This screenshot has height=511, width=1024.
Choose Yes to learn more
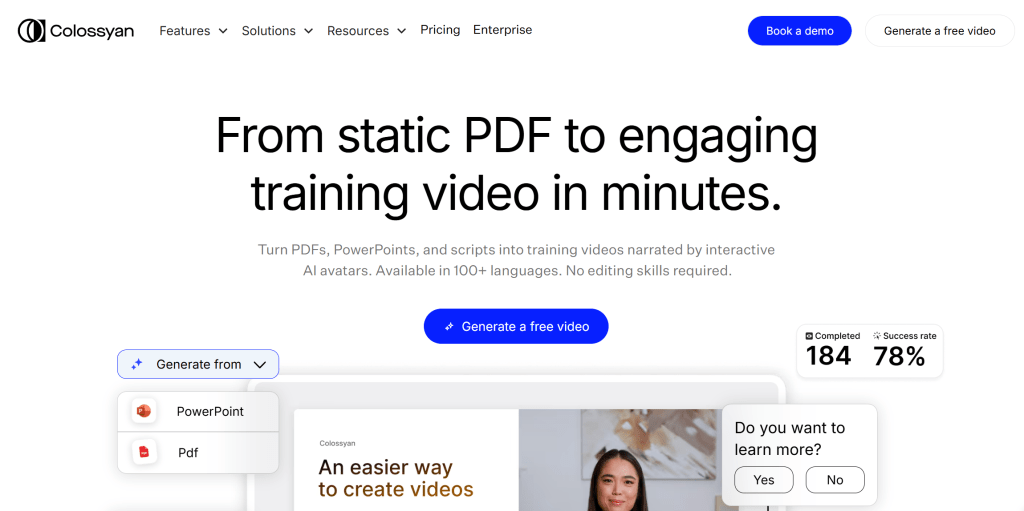click(764, 480)
